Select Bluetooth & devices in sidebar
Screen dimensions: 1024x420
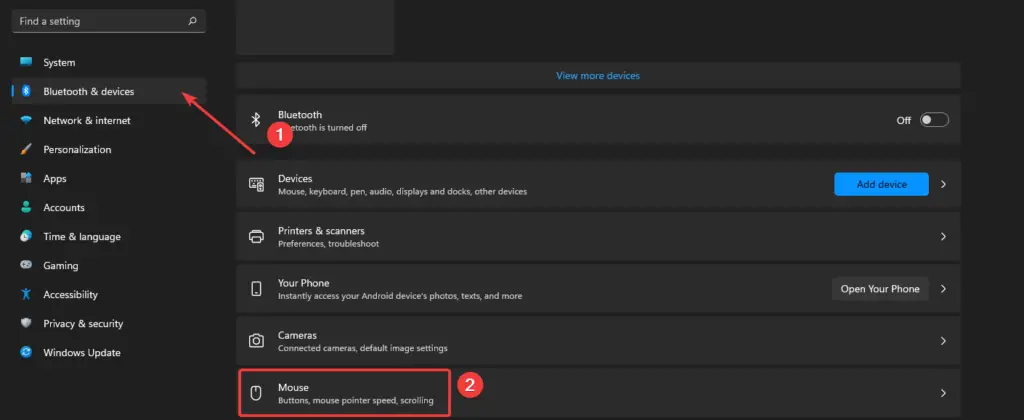(109, 91)
